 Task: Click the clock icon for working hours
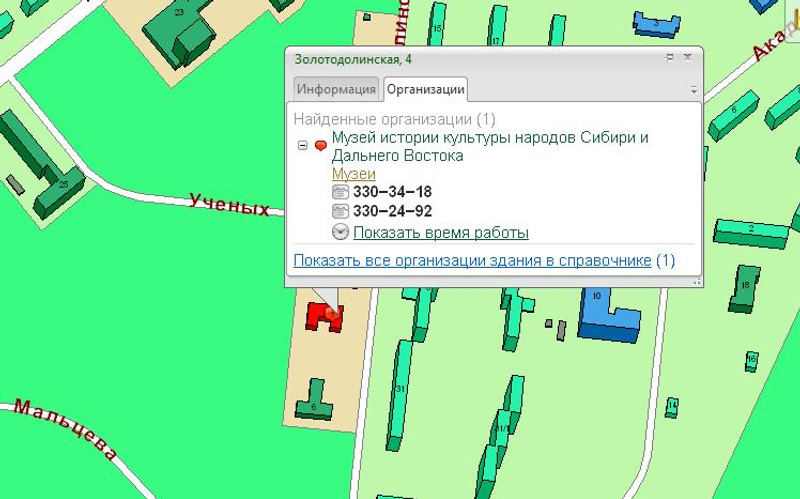click(340, 232)
